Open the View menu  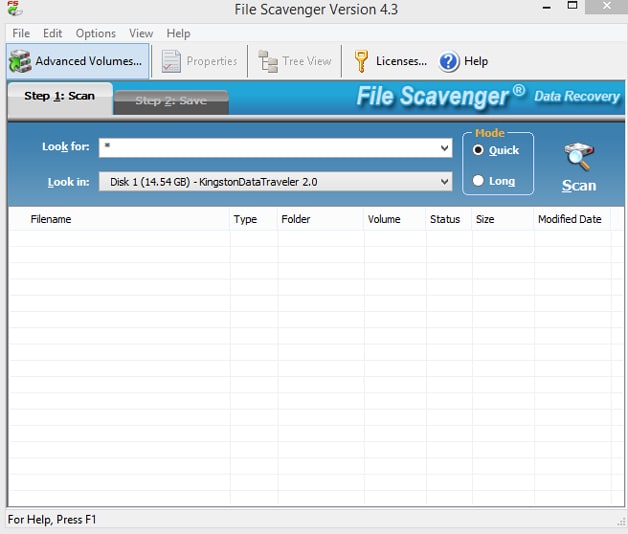(141, 33)
